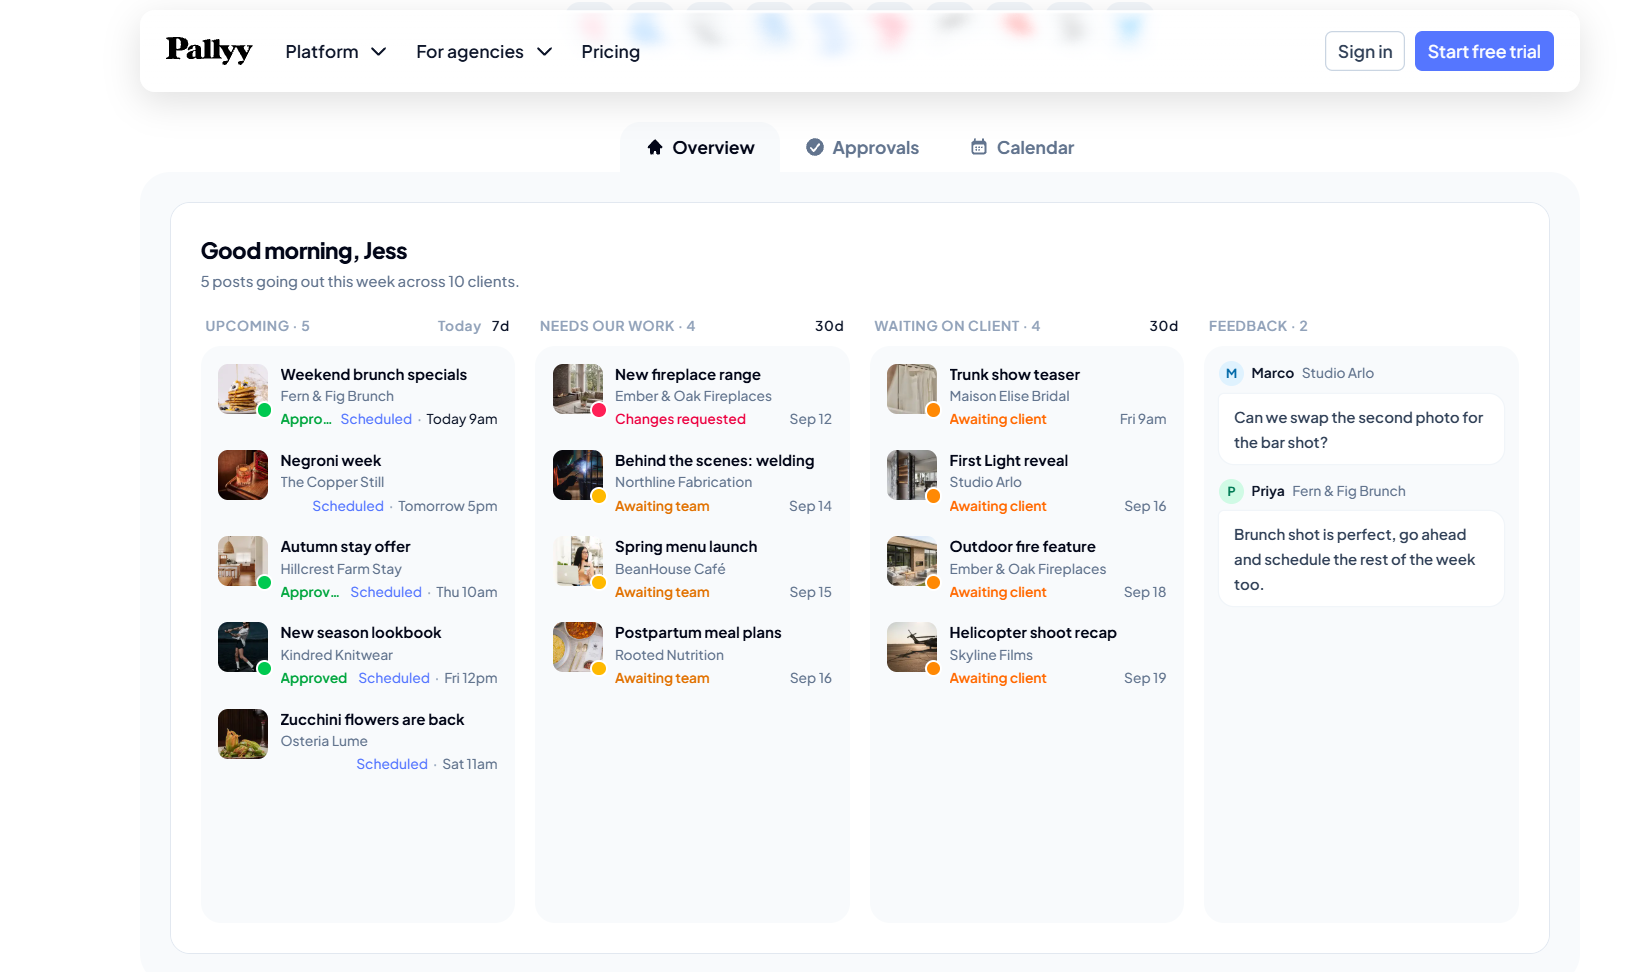The image size is (1638, 972).
Task: Click the Changes requested status label
Action: pos(680,419)
